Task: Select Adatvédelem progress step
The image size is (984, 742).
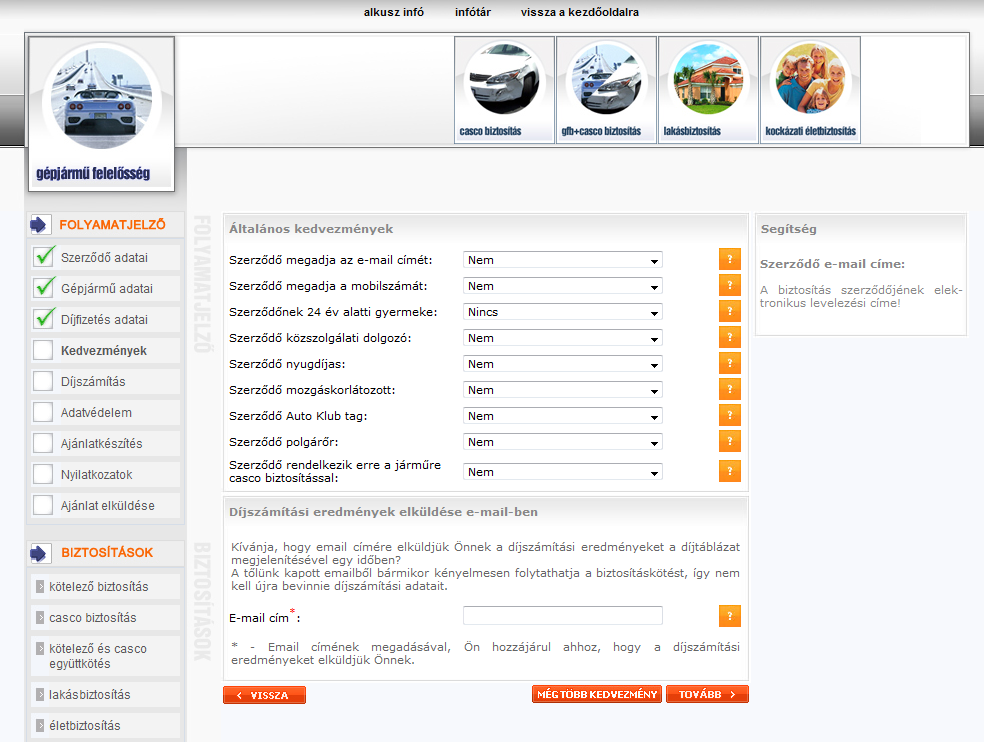Action: click(x=96, y=413)
